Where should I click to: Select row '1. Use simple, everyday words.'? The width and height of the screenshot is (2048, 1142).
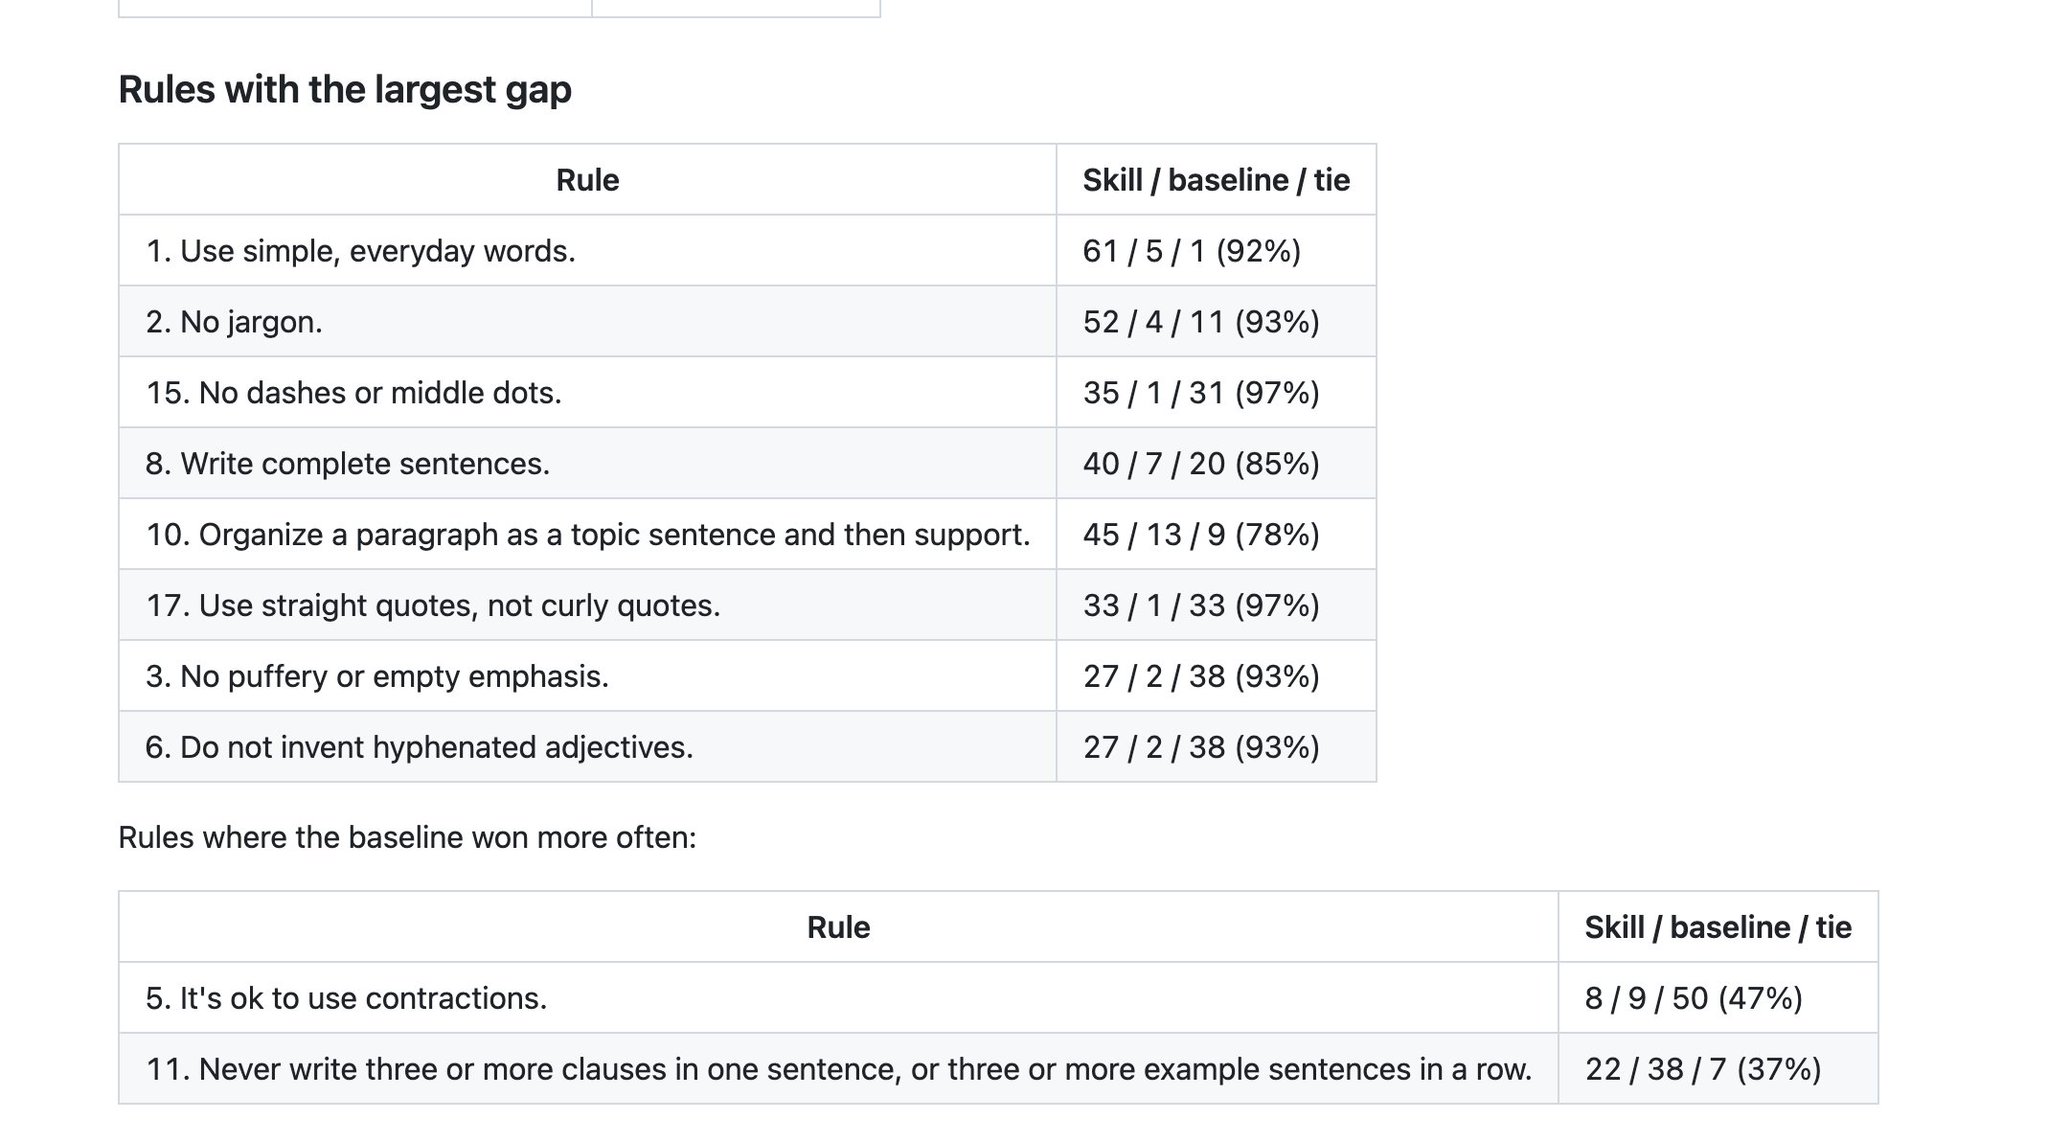(747, 250)
